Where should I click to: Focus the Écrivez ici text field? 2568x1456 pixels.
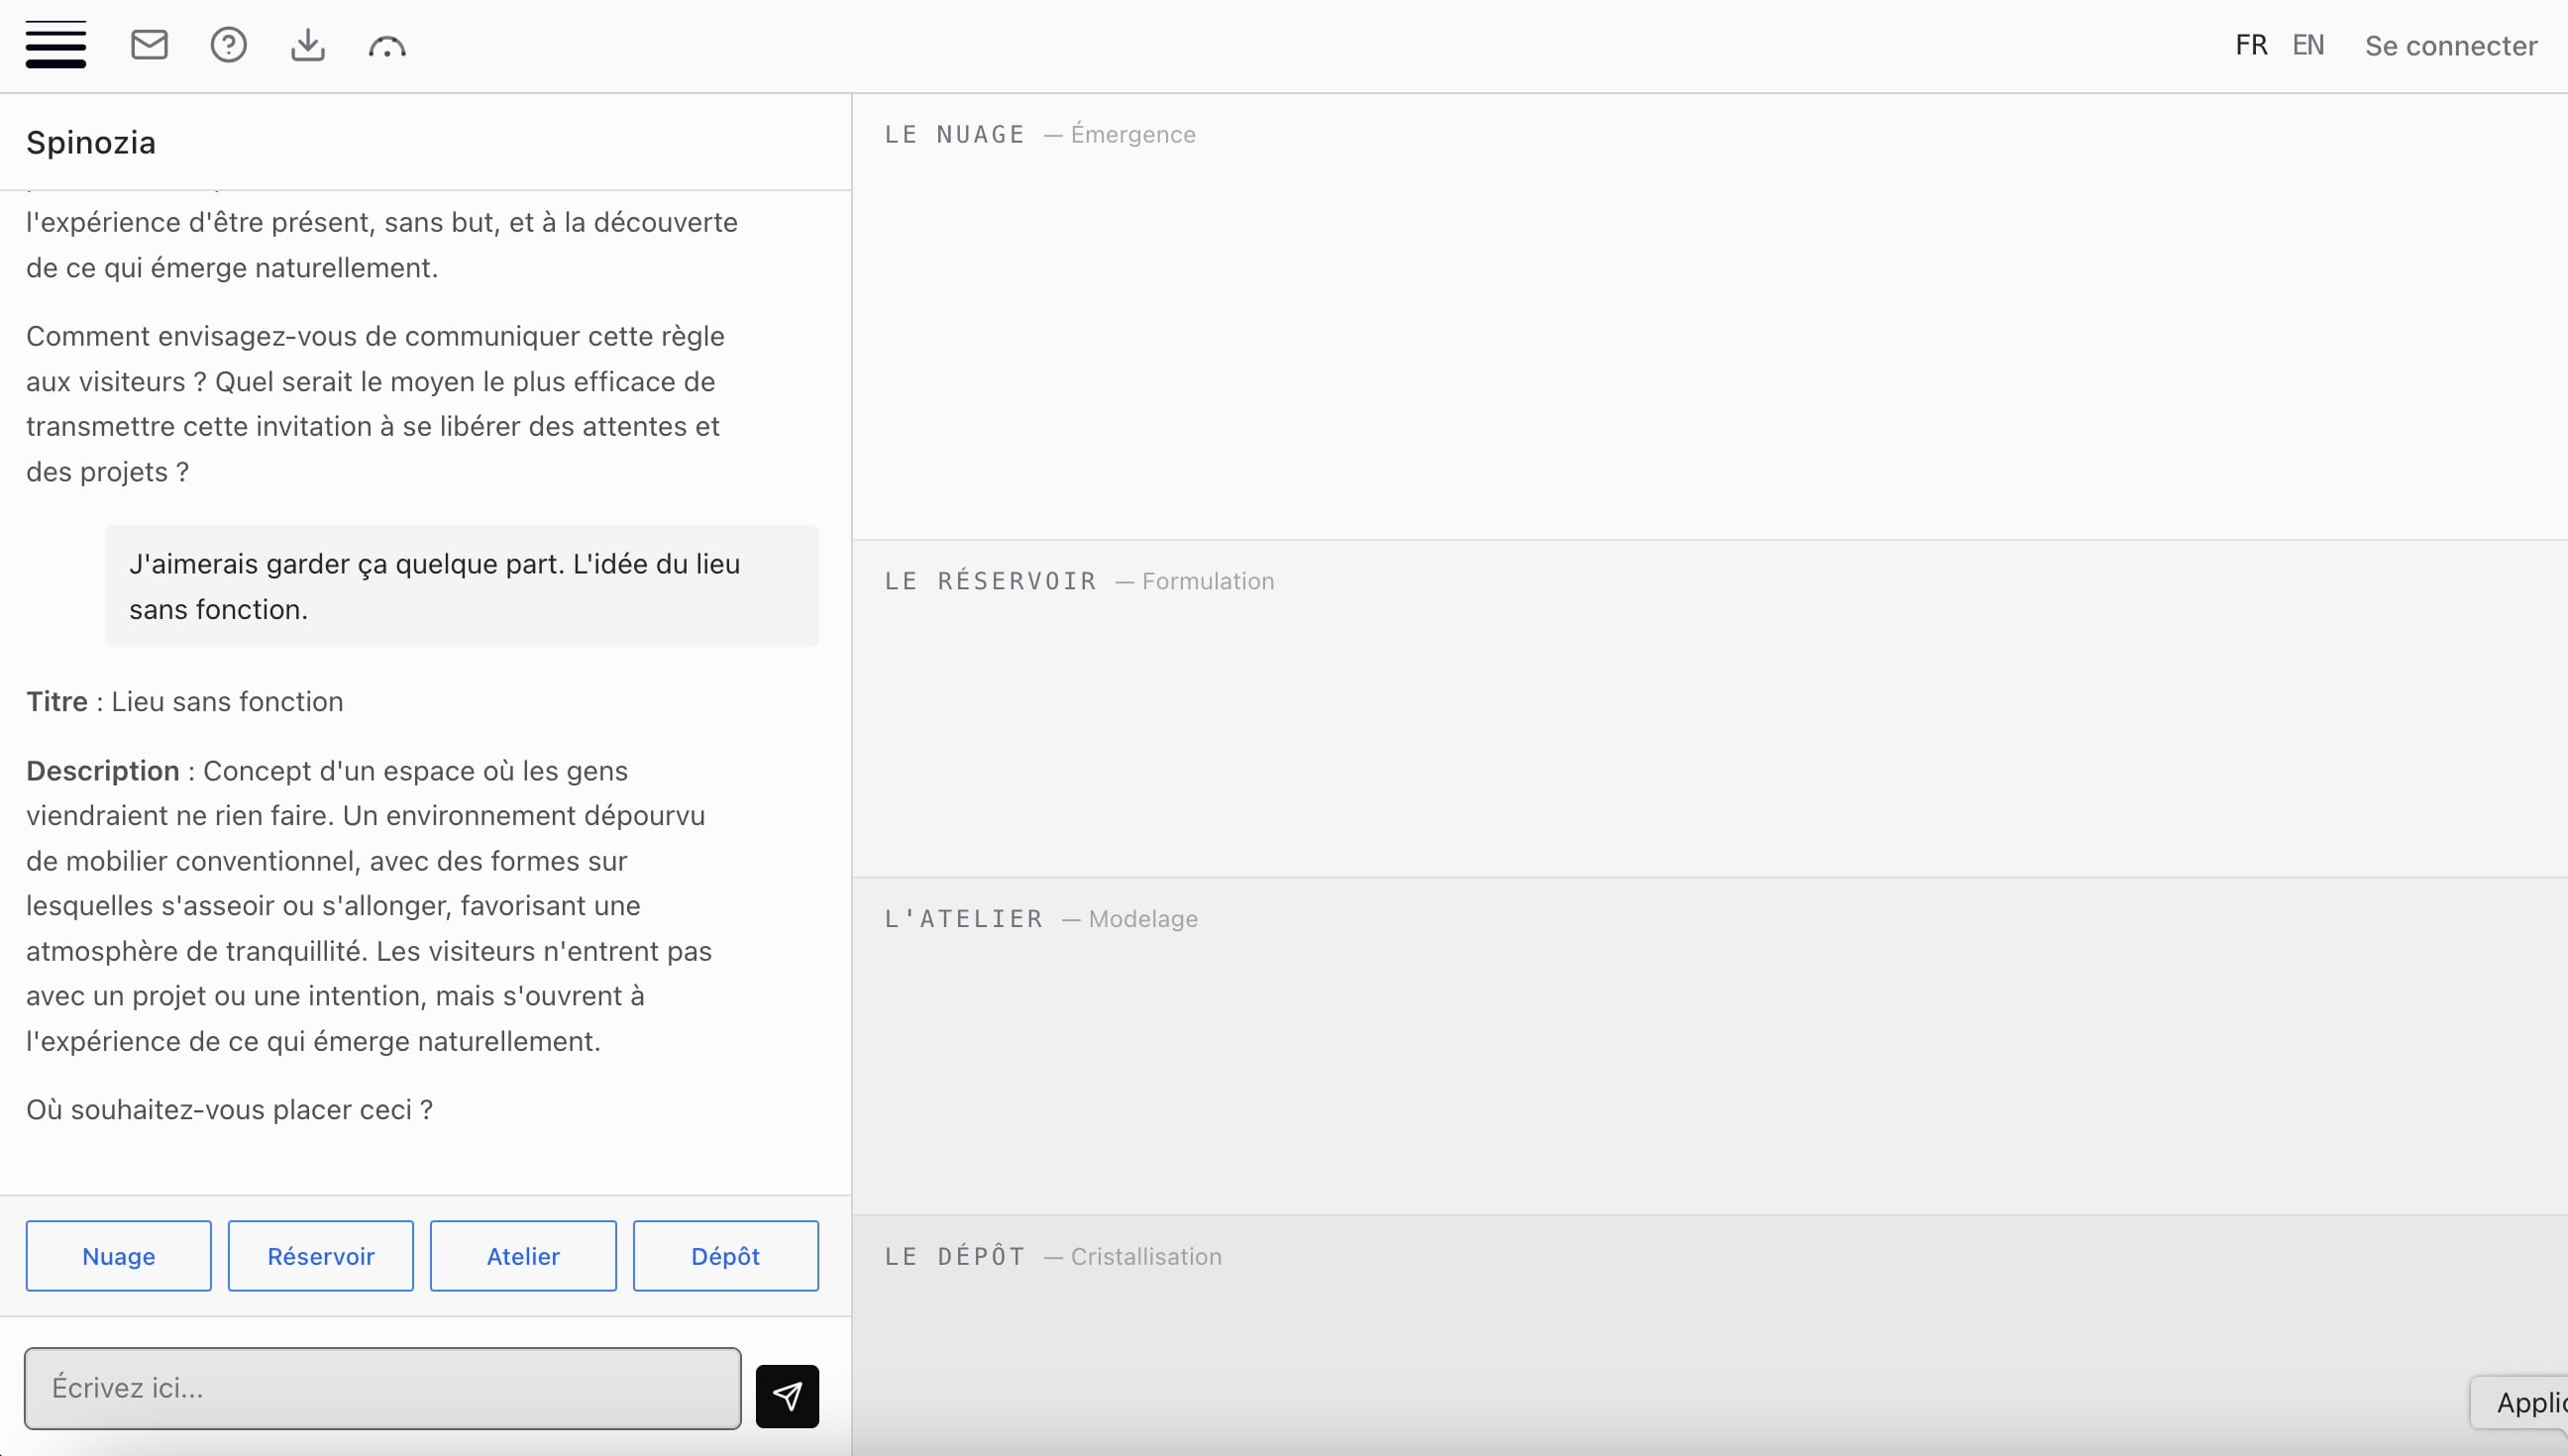[382, 1387]
